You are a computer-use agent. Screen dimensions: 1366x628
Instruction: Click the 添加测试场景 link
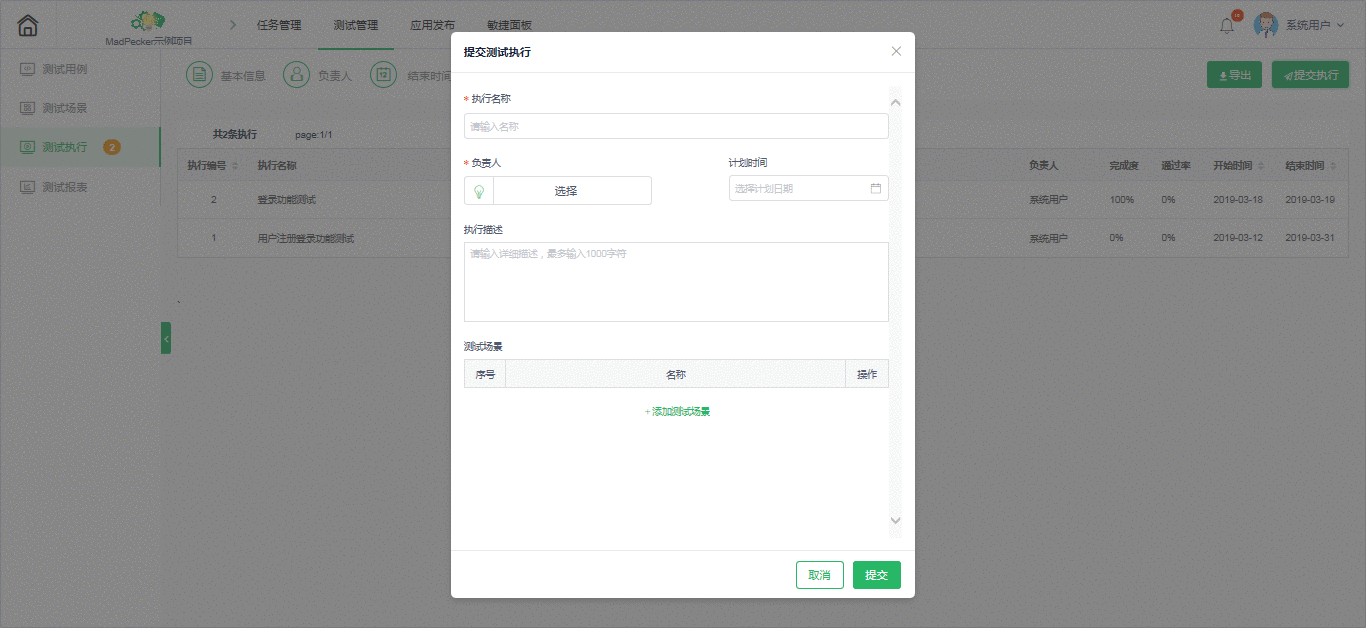[x=676, y=410]
